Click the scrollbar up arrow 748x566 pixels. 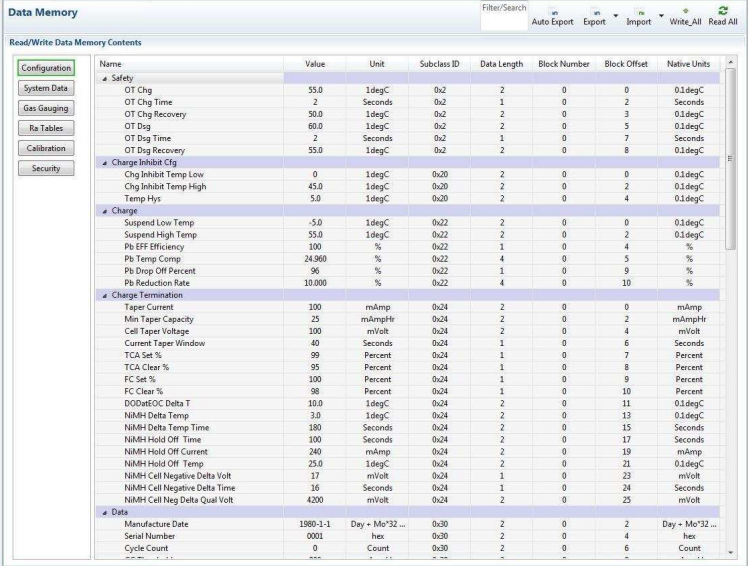click(730, 63)
